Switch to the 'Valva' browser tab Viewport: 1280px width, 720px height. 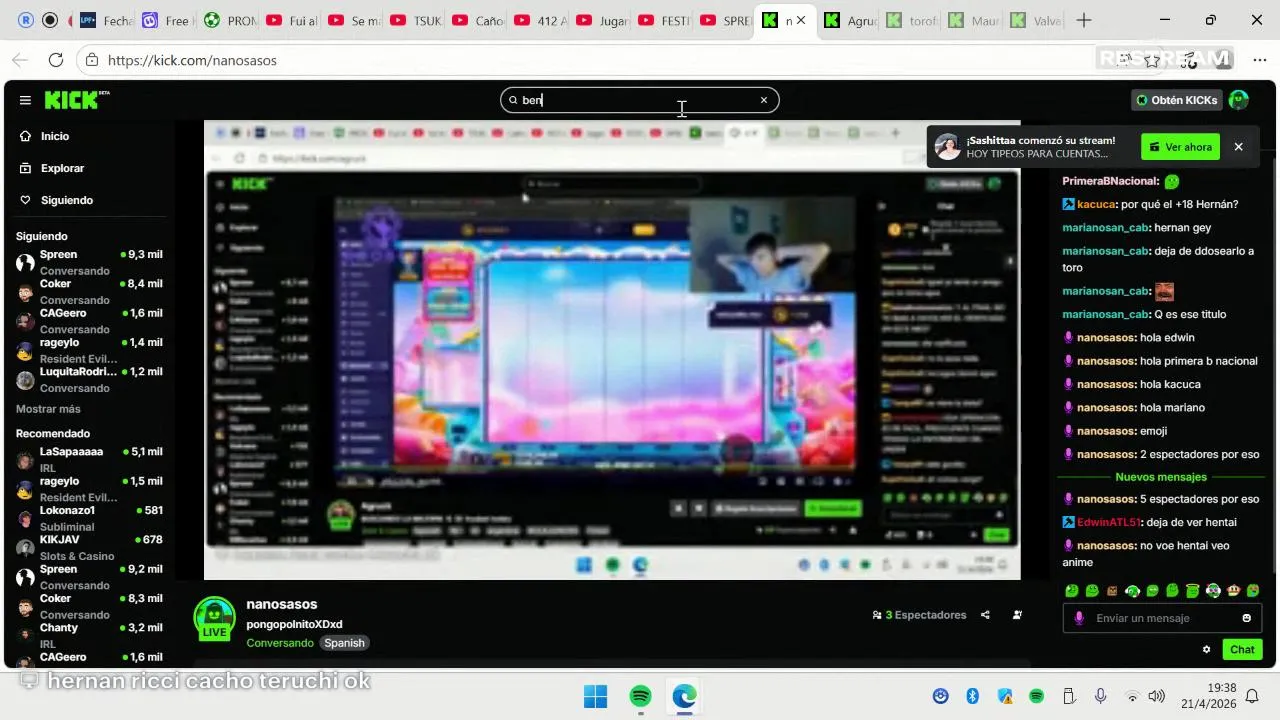coord(1036,20)
